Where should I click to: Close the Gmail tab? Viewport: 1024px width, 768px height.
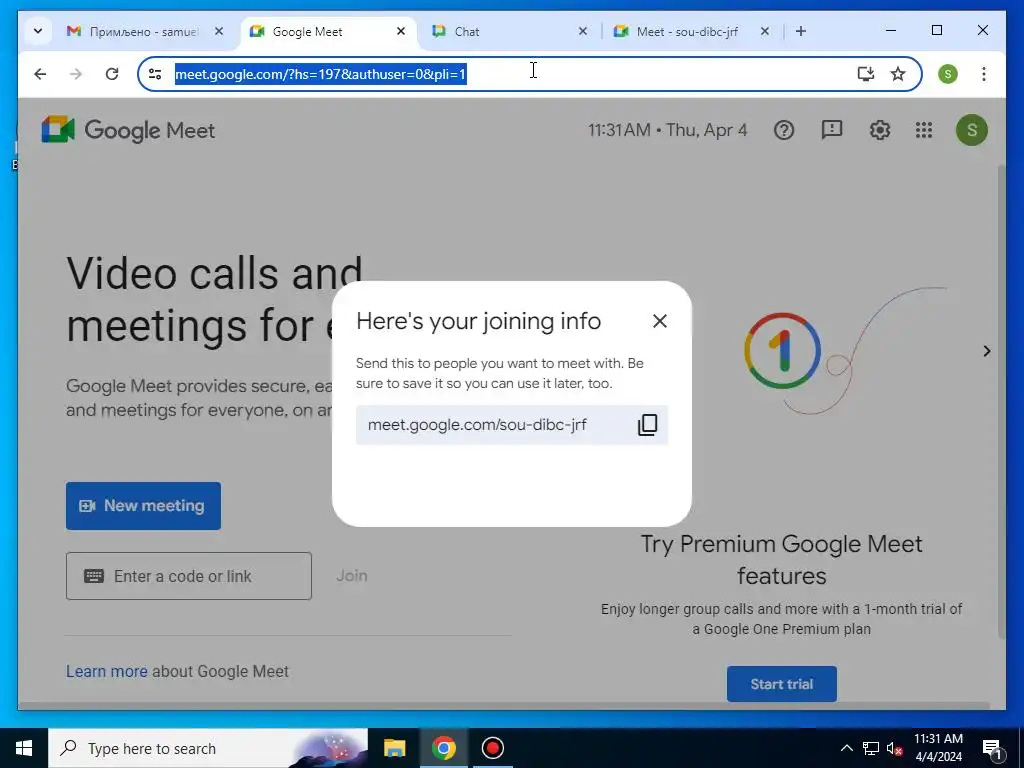click(x=219, y=31)
